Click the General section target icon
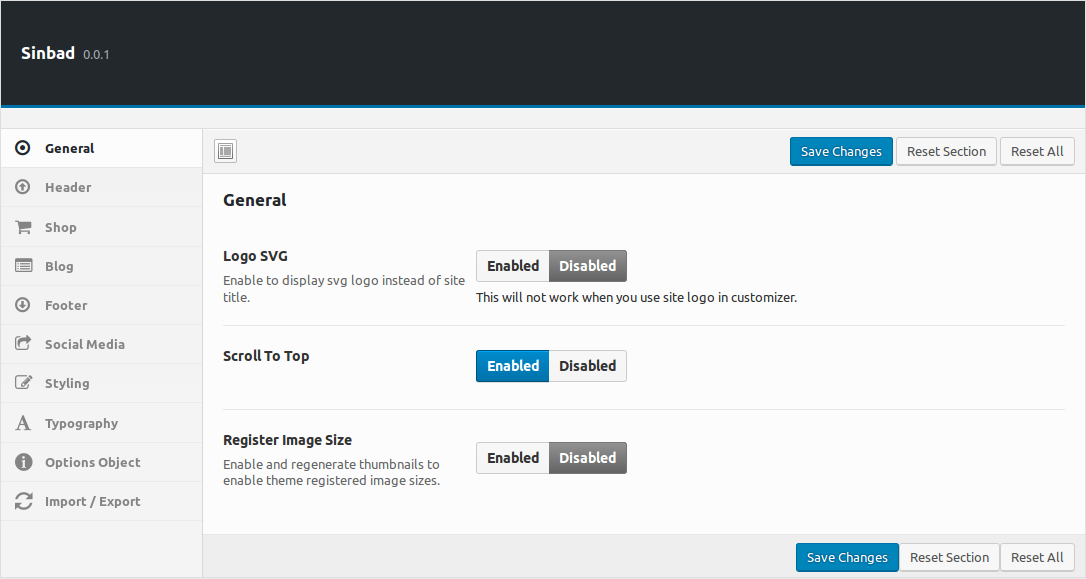 tap(23, 148)
